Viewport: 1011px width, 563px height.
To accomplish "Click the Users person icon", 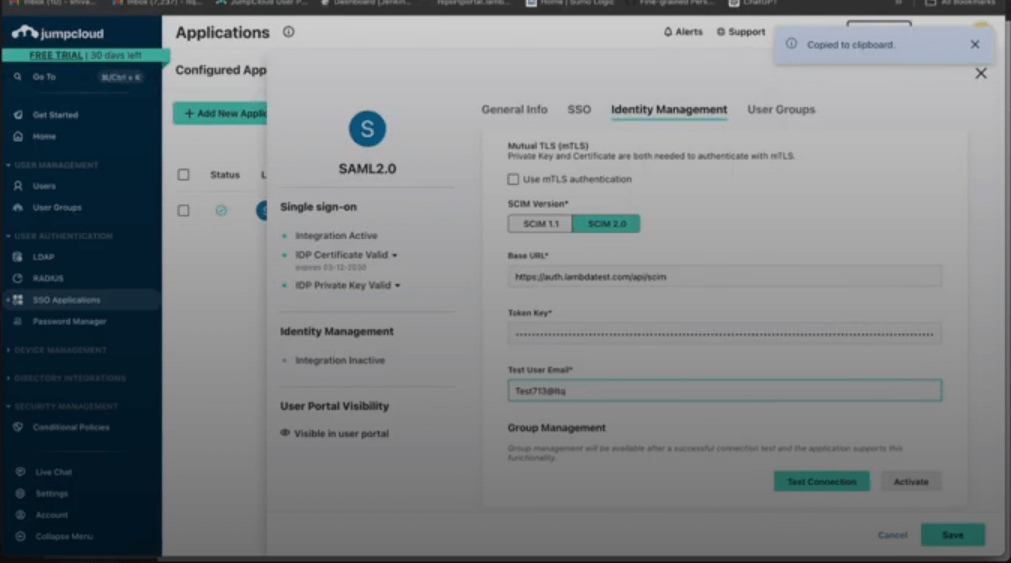I will click(18, 186).
